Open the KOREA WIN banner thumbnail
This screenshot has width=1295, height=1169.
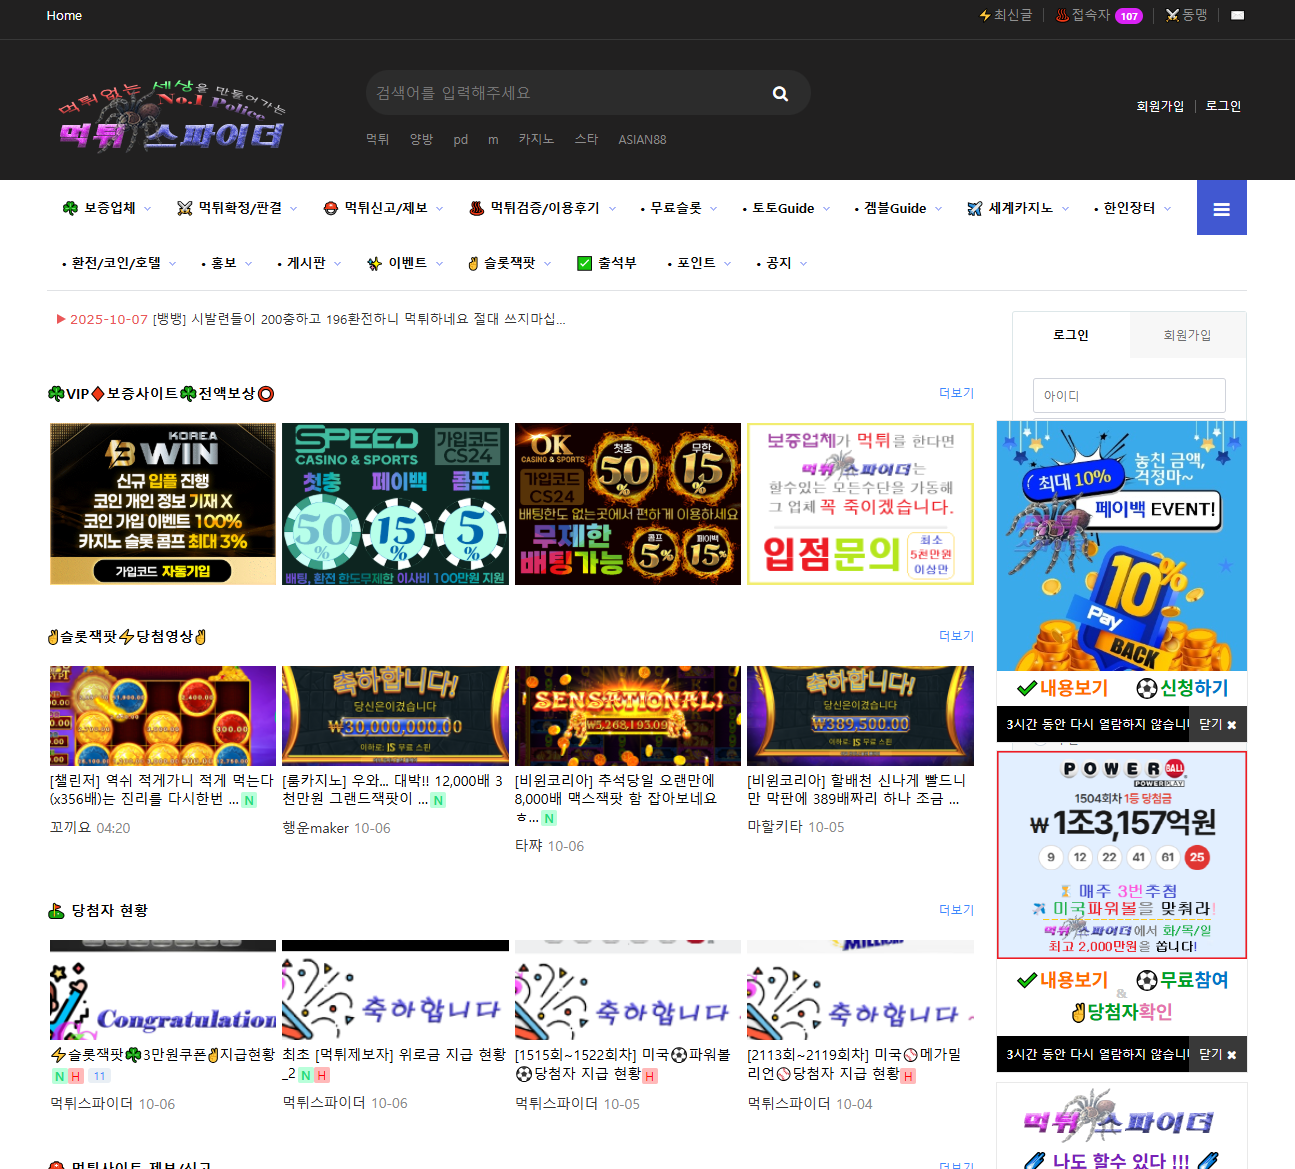pyautogui.click(x=163, y=504)
